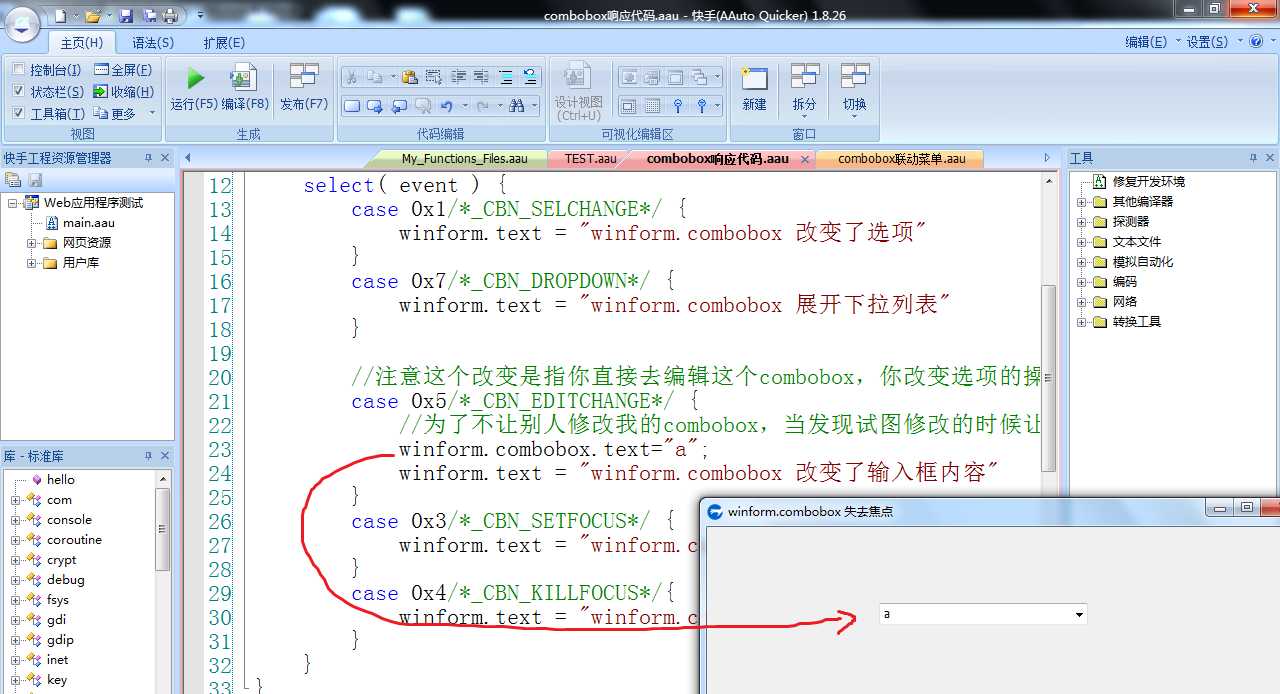Screen dimensions: 1280x694
Task: Open the 语法(S) ribbon tab
Action: tap(153, 42)
